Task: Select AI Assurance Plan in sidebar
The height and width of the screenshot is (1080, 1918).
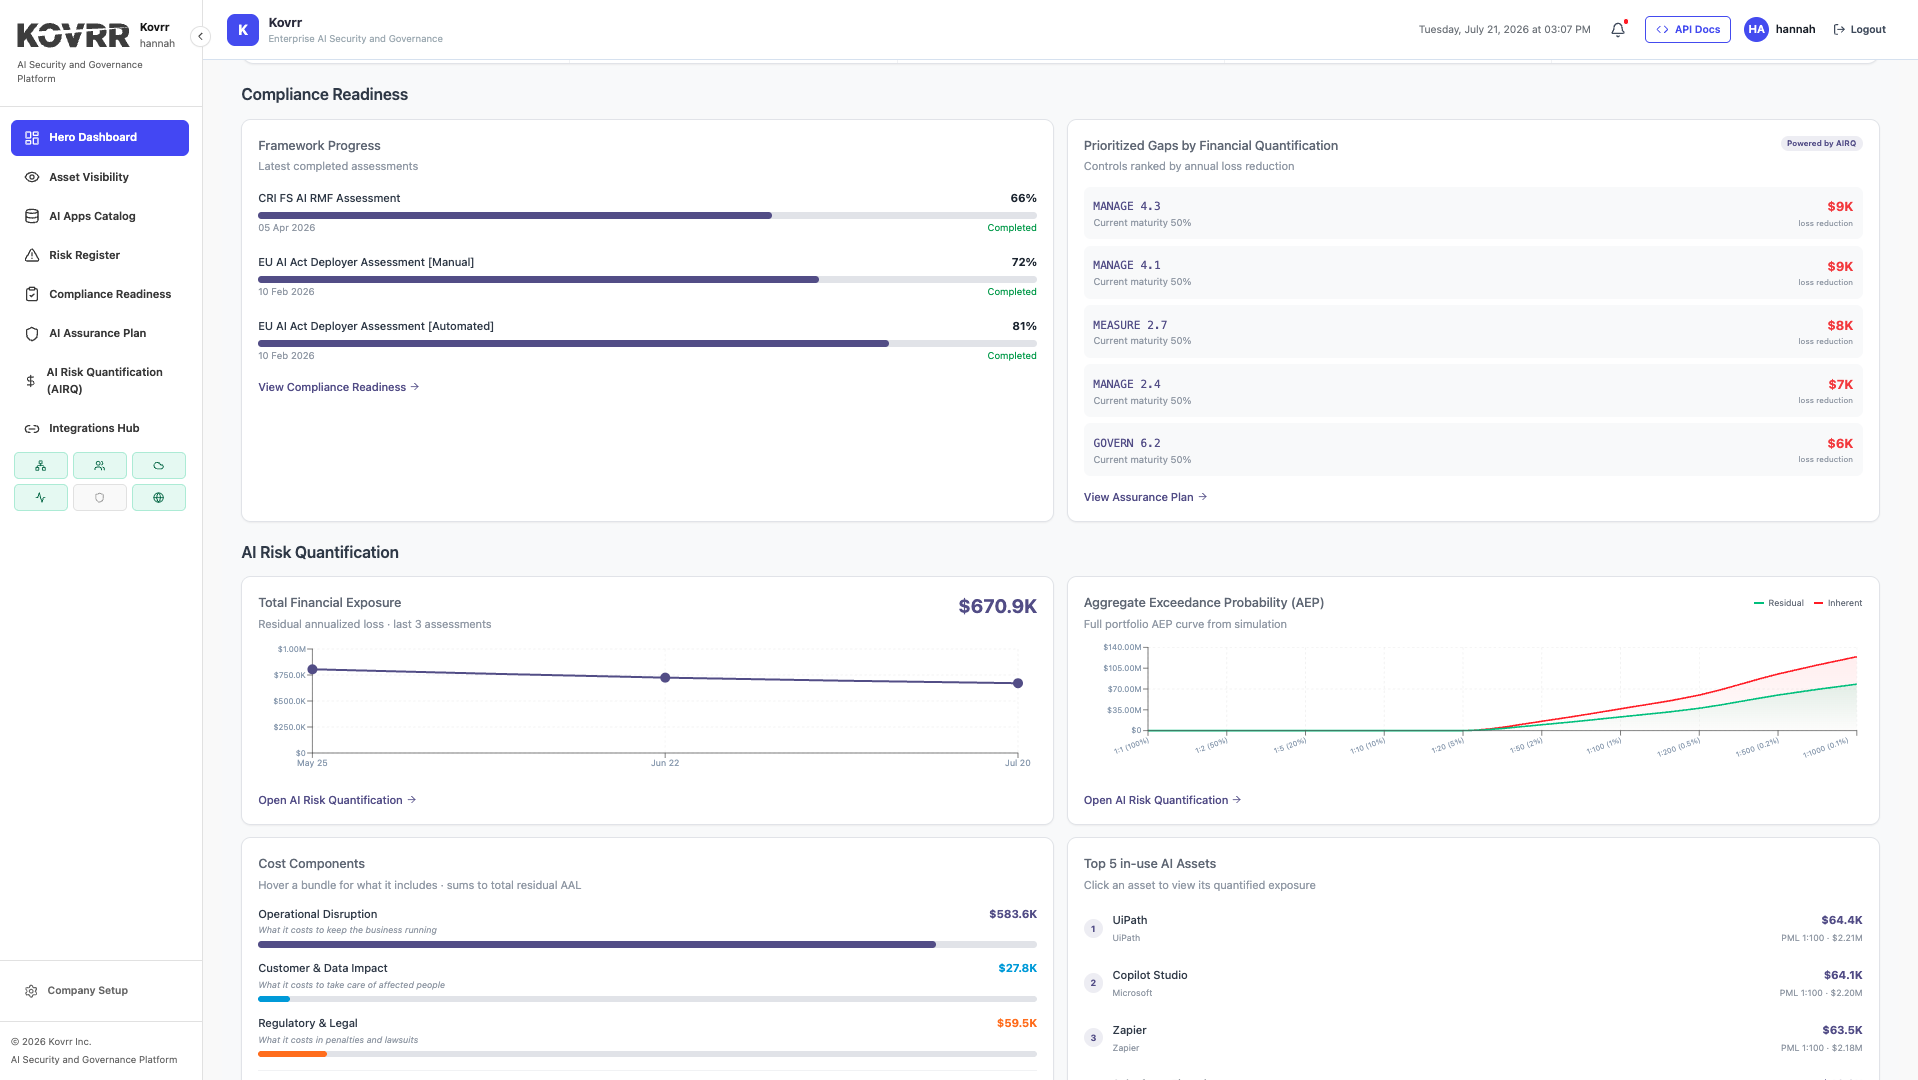Action: [100, 333]
